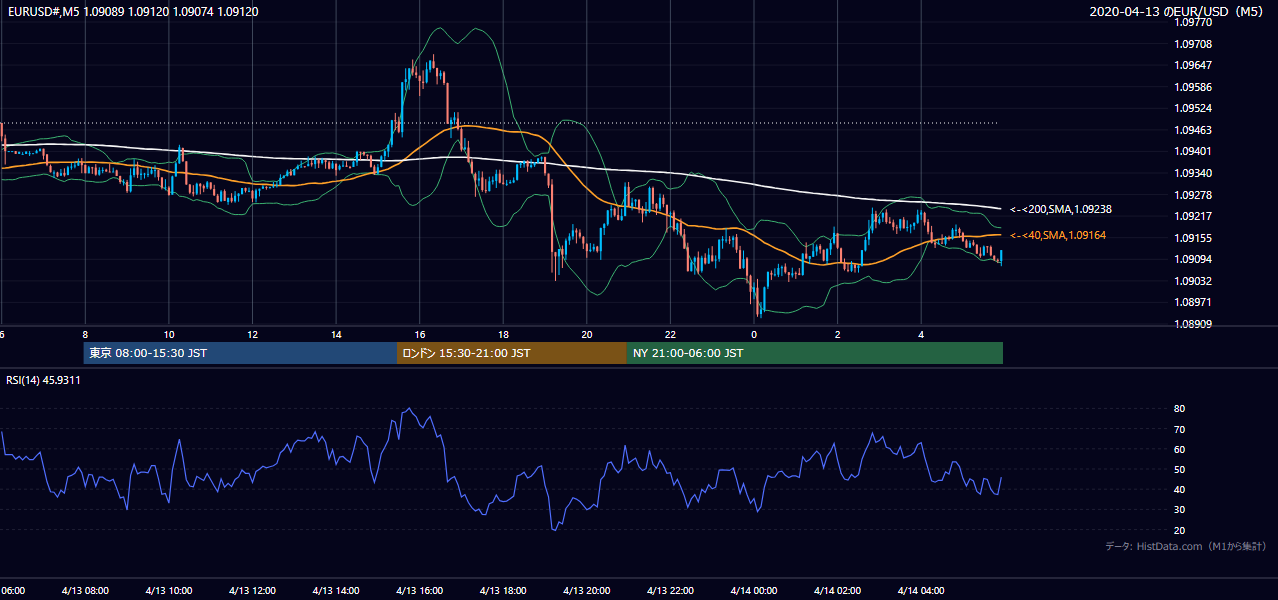This screenshot has height=600, width=1278.
Task: Click RSI axis level 70
Action: [1179, 429]
